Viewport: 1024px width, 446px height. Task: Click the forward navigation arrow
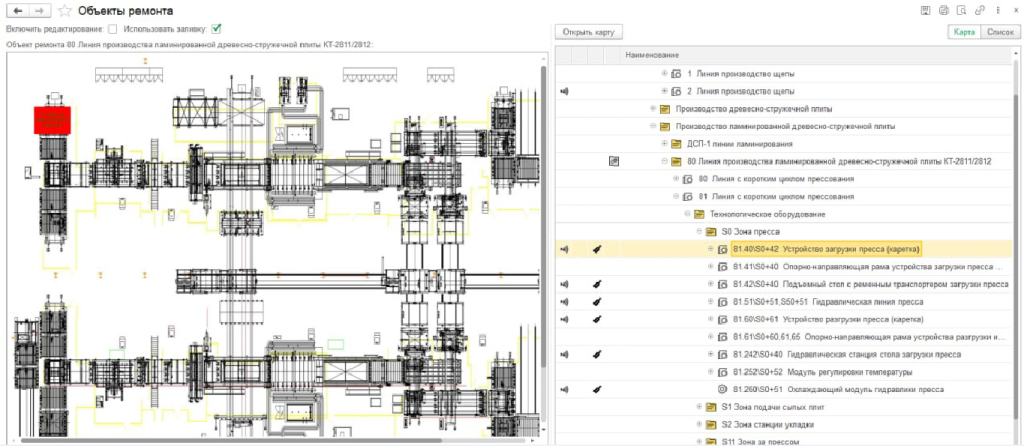click(39, 10)
